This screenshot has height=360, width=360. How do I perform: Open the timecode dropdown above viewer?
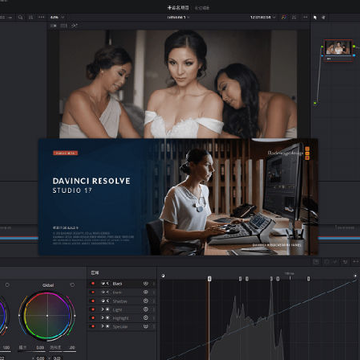point(263,17)
